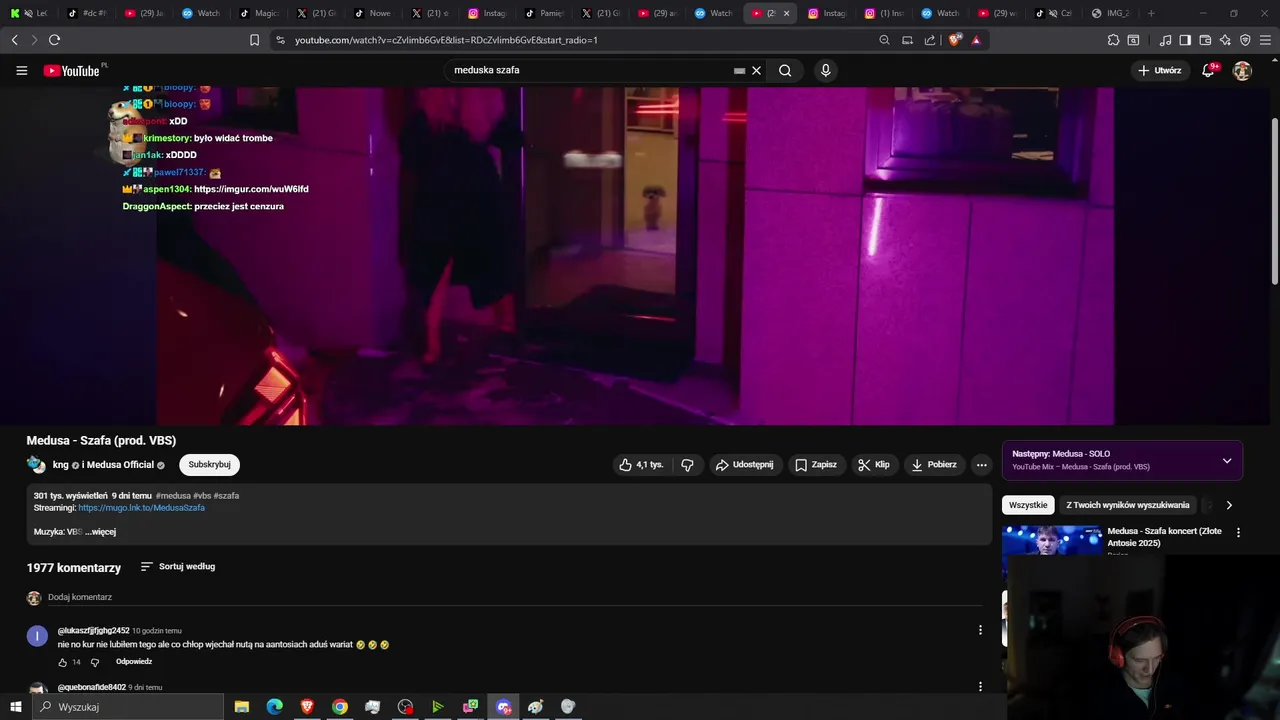Focus the Dodaj komentarz field
This screenshot has width=1280, height=720.
pyautogui.click(x=515, y=597)
